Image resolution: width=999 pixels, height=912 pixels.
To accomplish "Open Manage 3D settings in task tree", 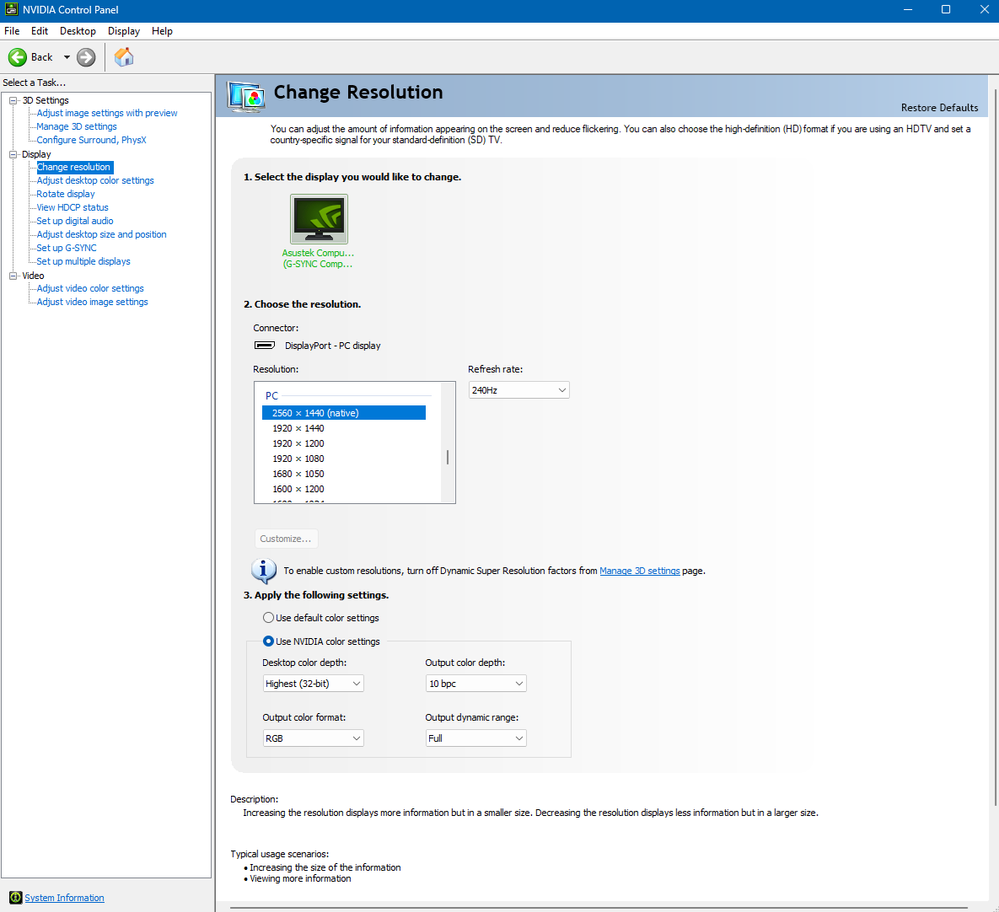I will (x=76, y=126).
